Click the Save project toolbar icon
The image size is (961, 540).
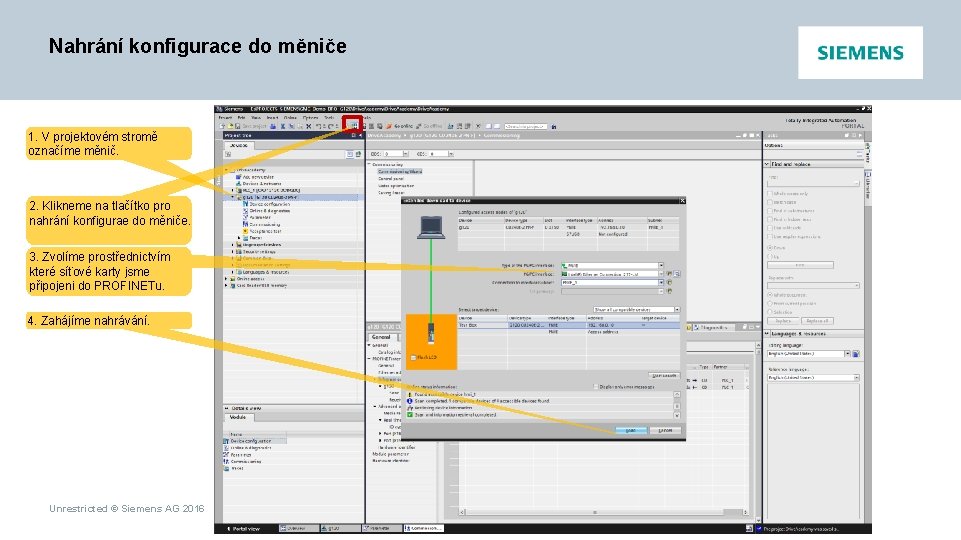click(238, 126)
